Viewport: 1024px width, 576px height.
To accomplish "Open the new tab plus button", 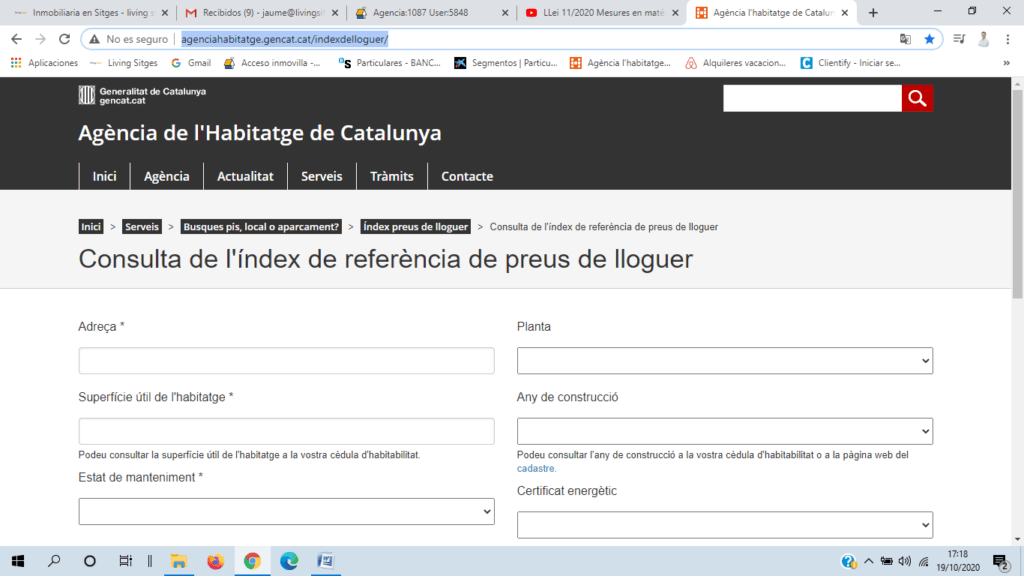I will pos(873,13).
